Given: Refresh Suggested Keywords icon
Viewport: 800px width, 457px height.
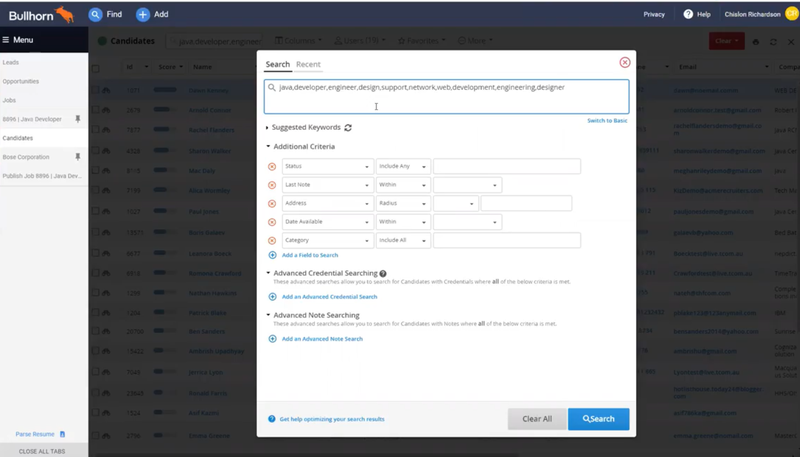Looking at the screenshot, I should pos(348,128).
